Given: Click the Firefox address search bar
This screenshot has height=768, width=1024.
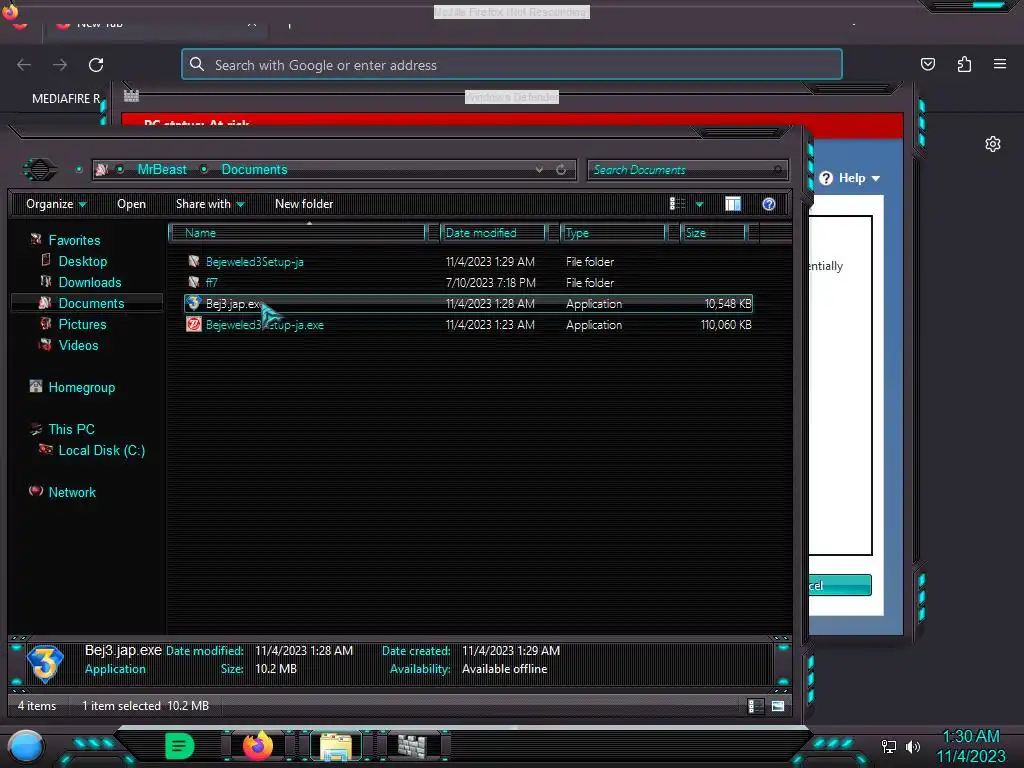Looking at the screenshot, I should coord(512,65).
